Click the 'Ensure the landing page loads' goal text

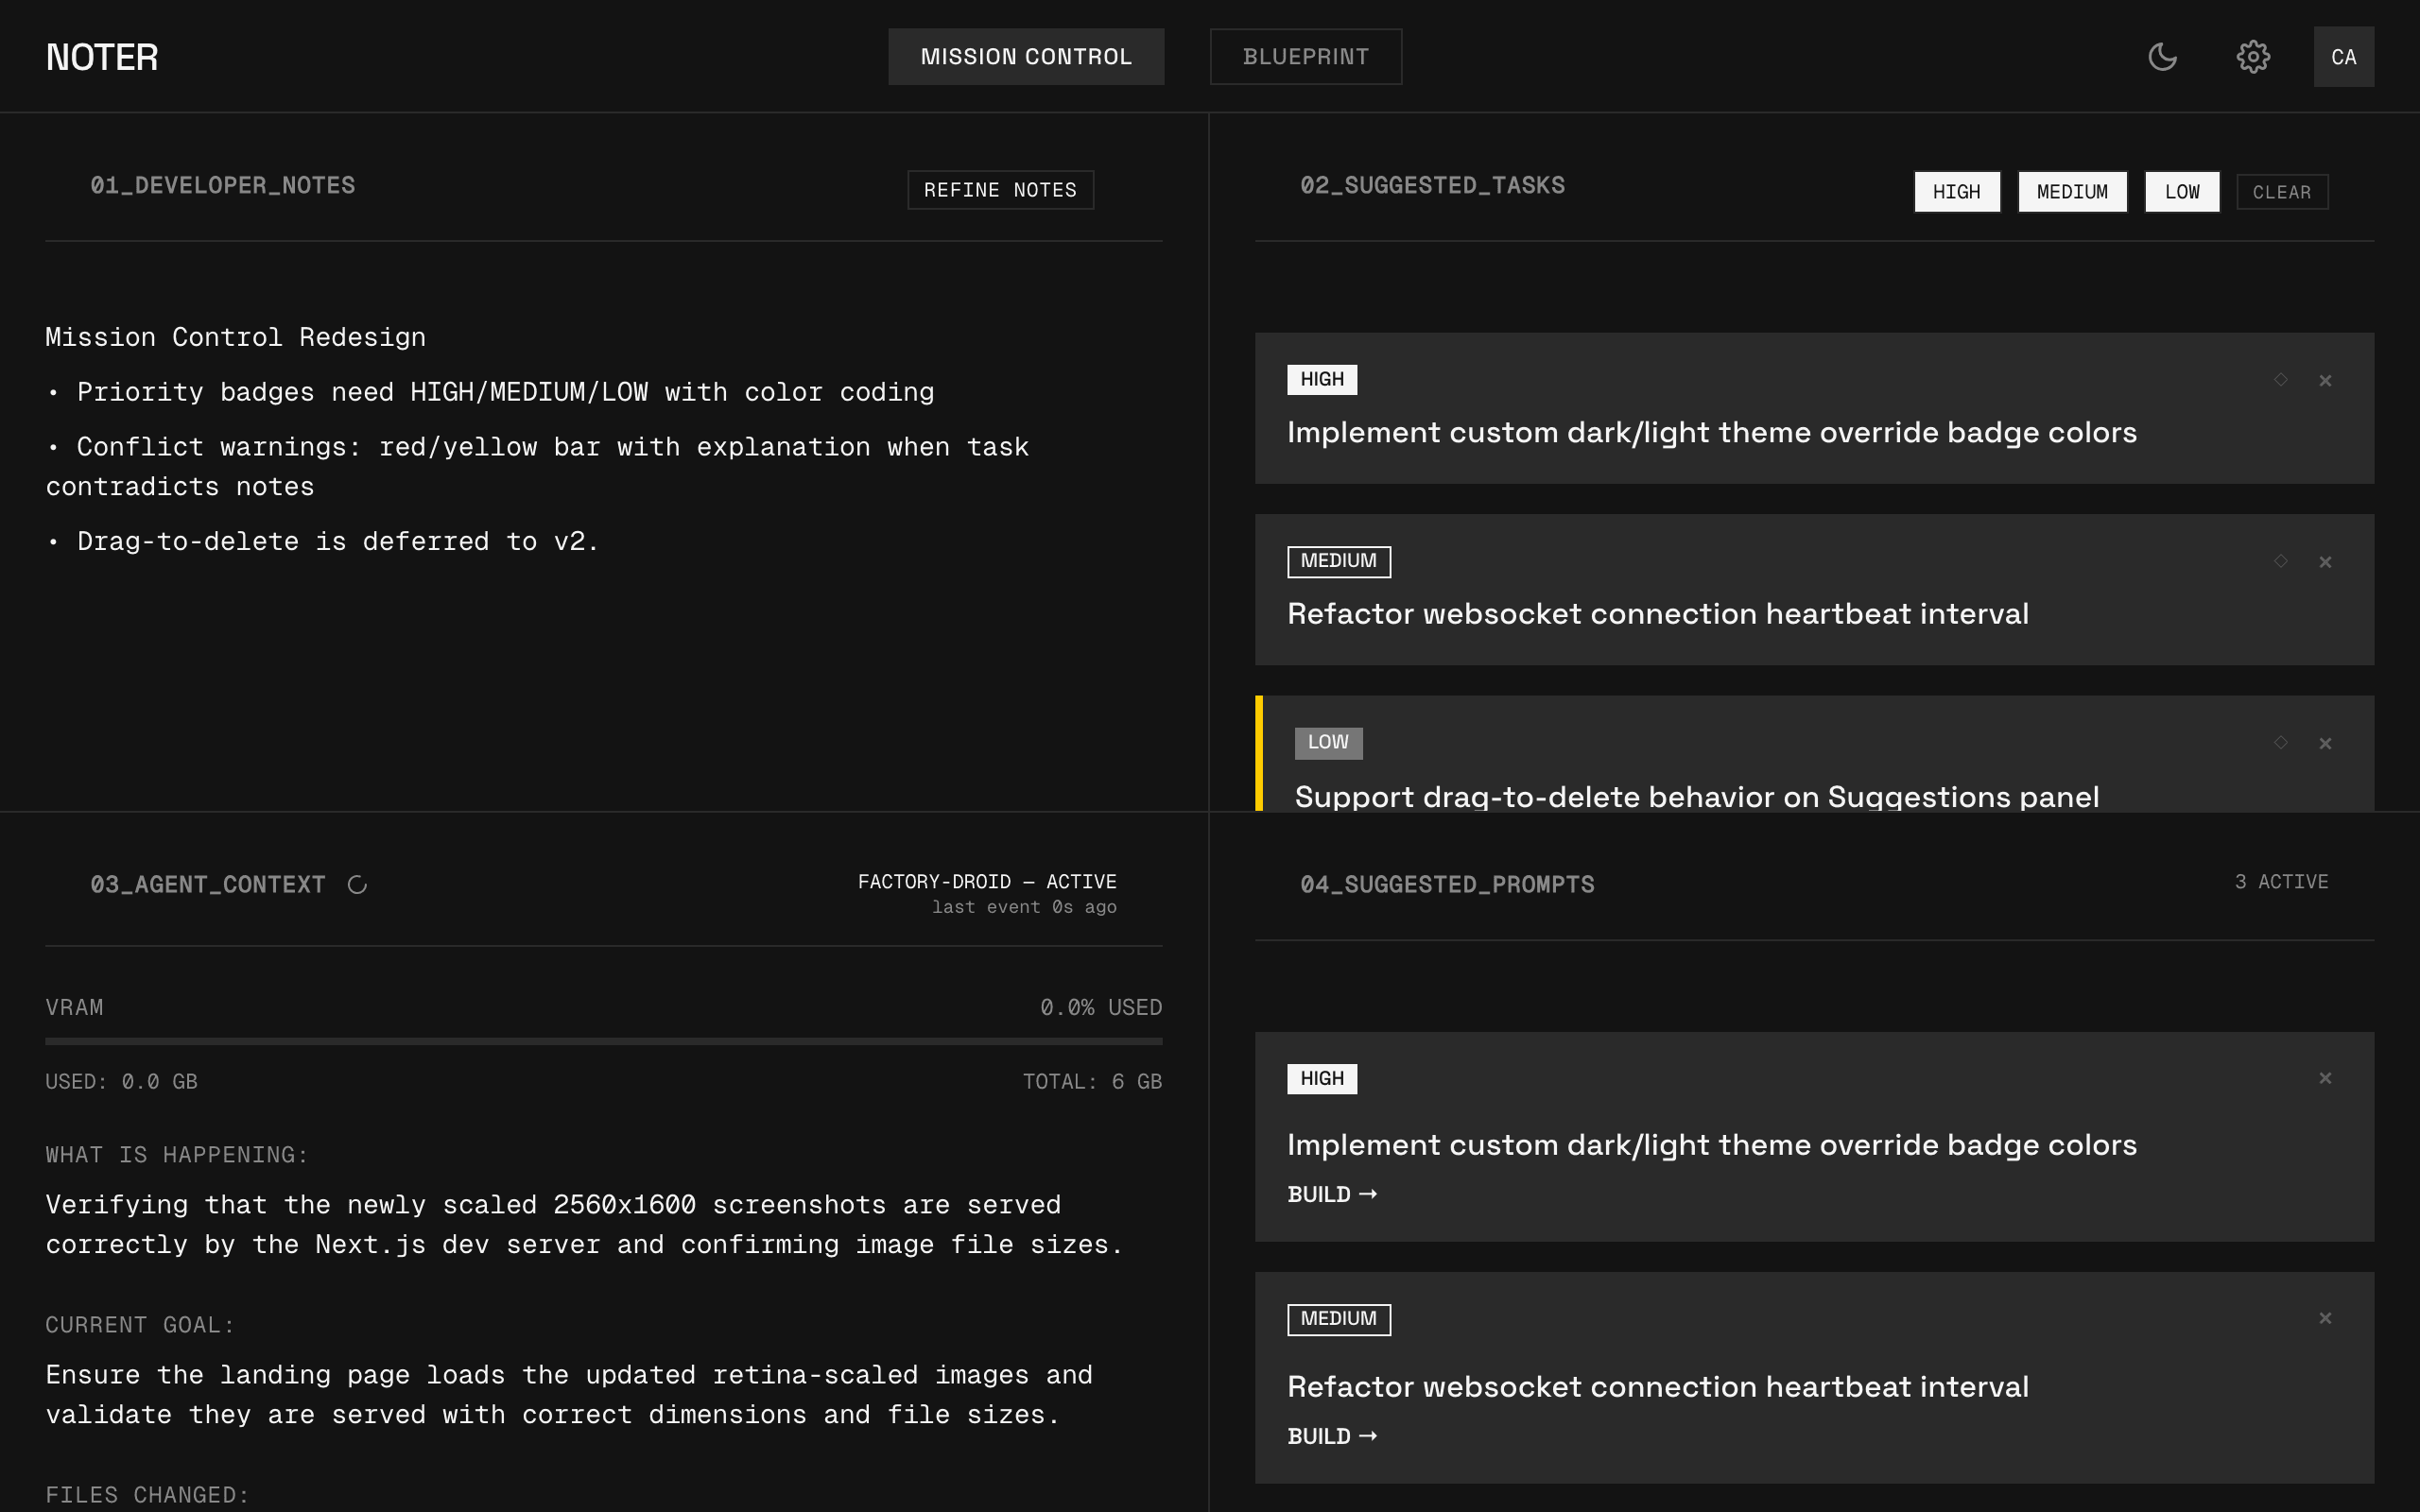pos(569,1395)
